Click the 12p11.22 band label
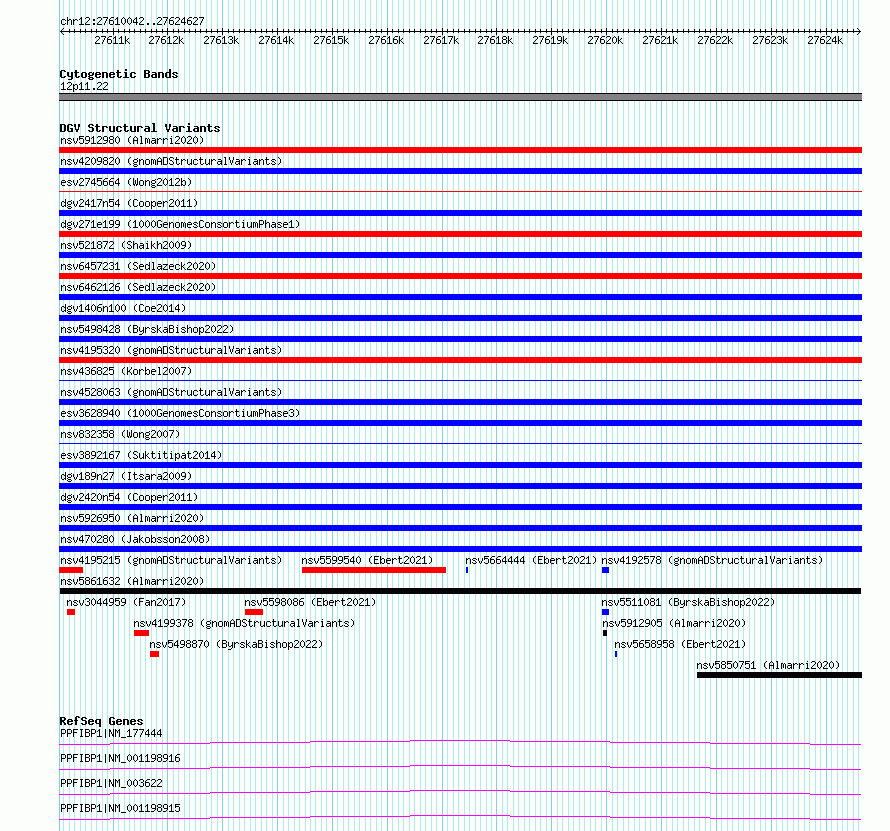The width and height of the screenshot is (890, 831). (x=84, y=86)
